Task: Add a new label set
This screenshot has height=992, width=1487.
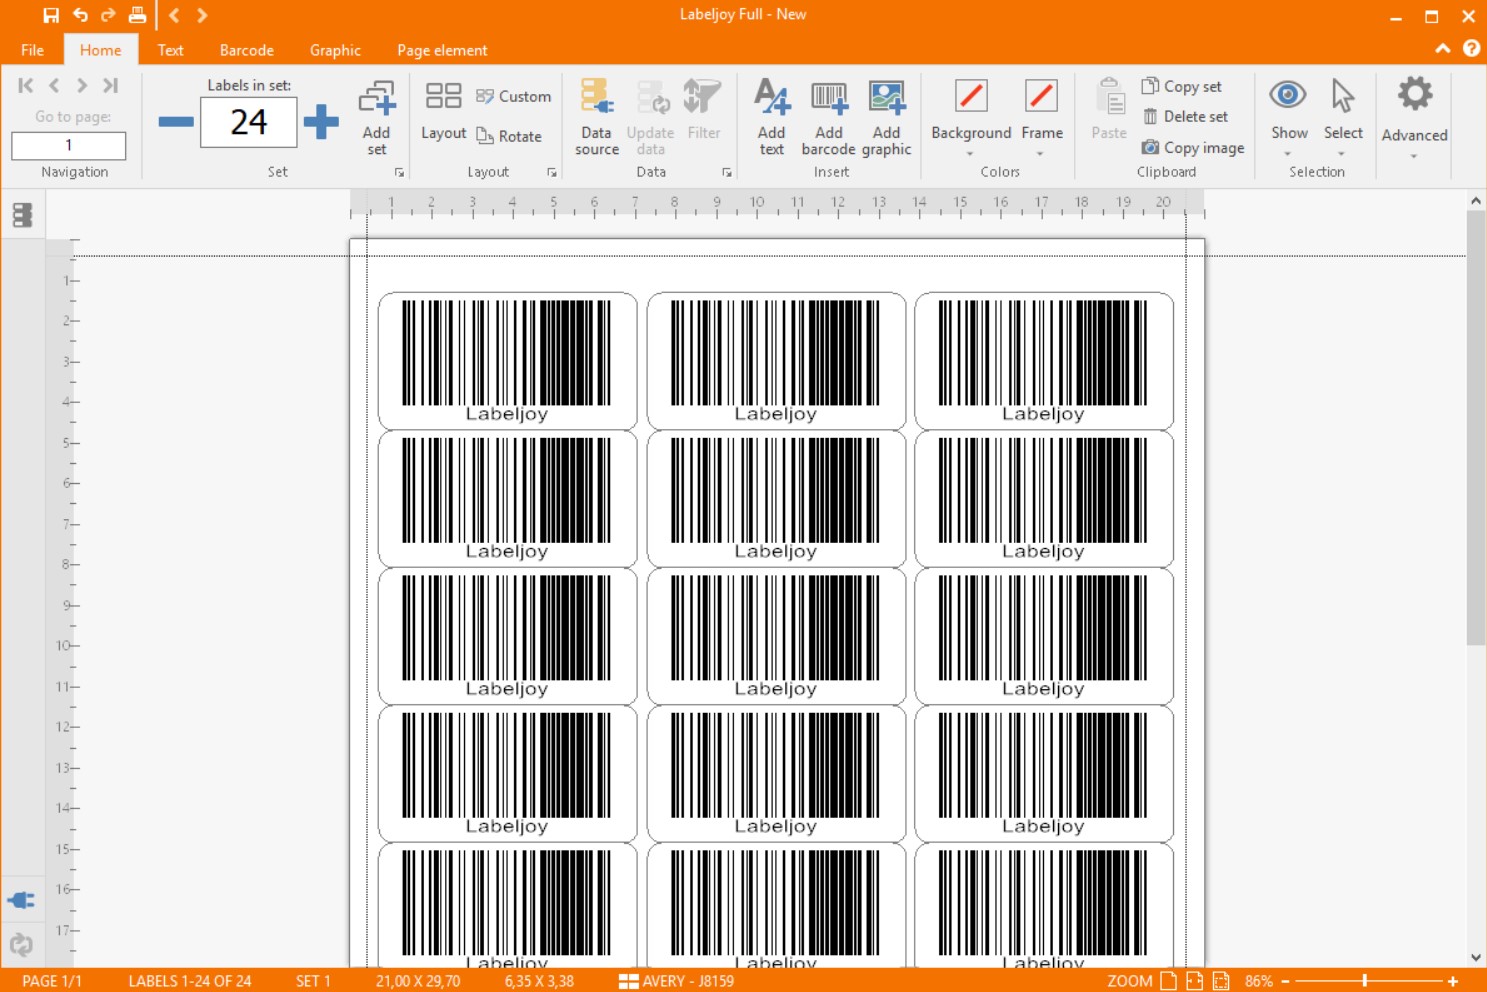Action: pyautogui.click(x=376, y=118)
